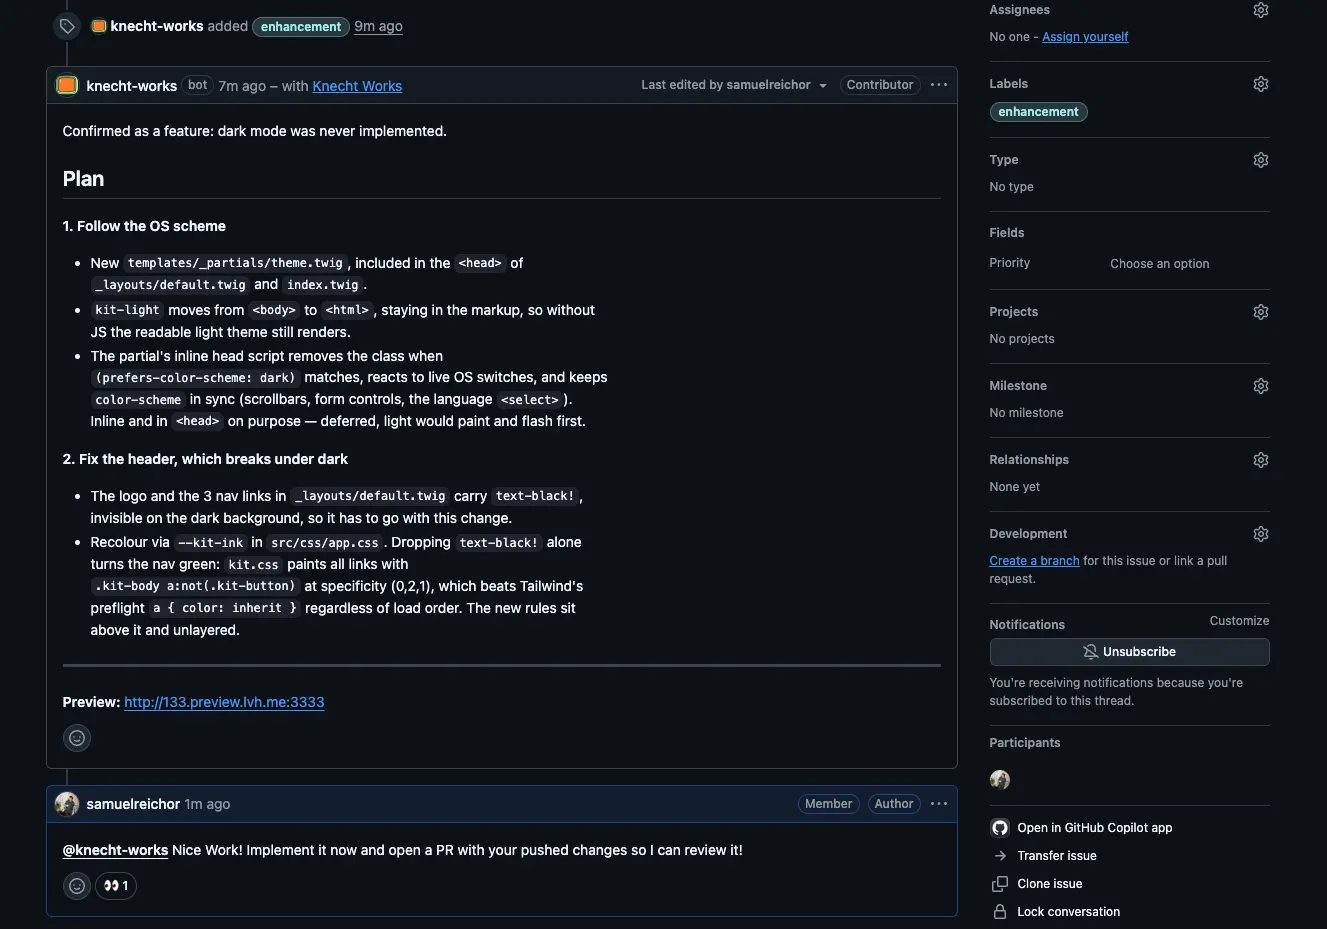Screen dimensions: 1327x929
Task: Click Assign yourself link
Action: [x=1085, y=37]
